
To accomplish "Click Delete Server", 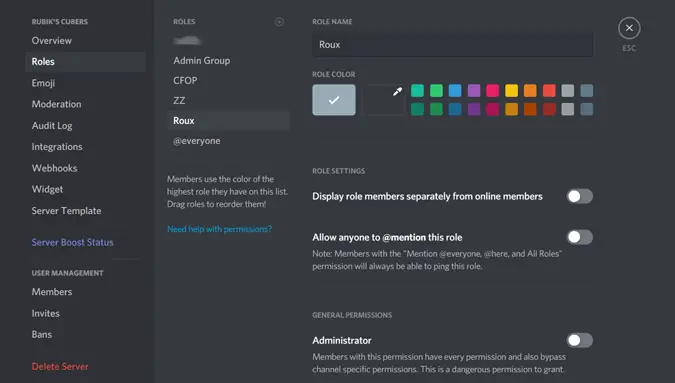I will pos(60,367).
